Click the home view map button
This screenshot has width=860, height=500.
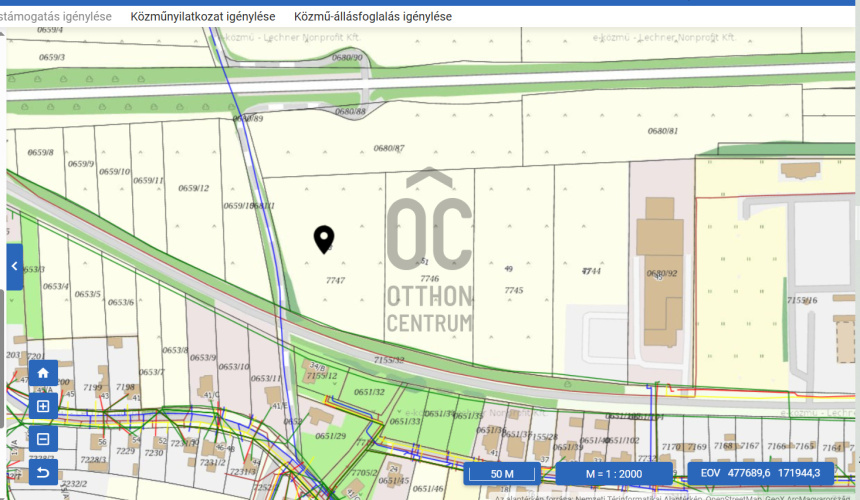[43, 373]
